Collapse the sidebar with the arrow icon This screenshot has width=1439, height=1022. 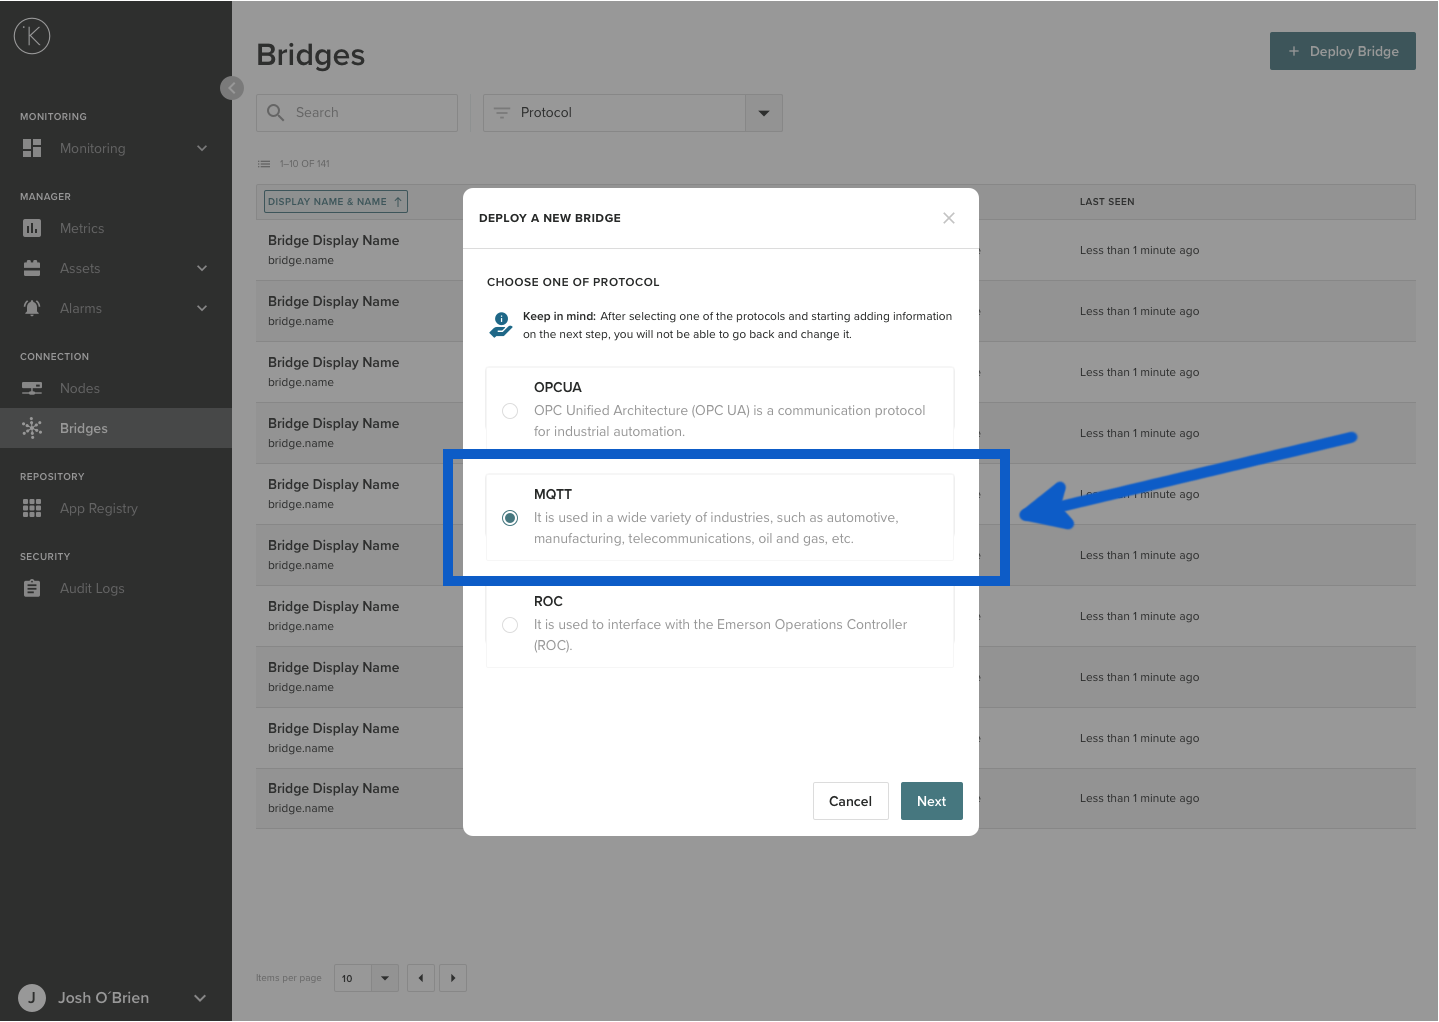tap(231, 88)
